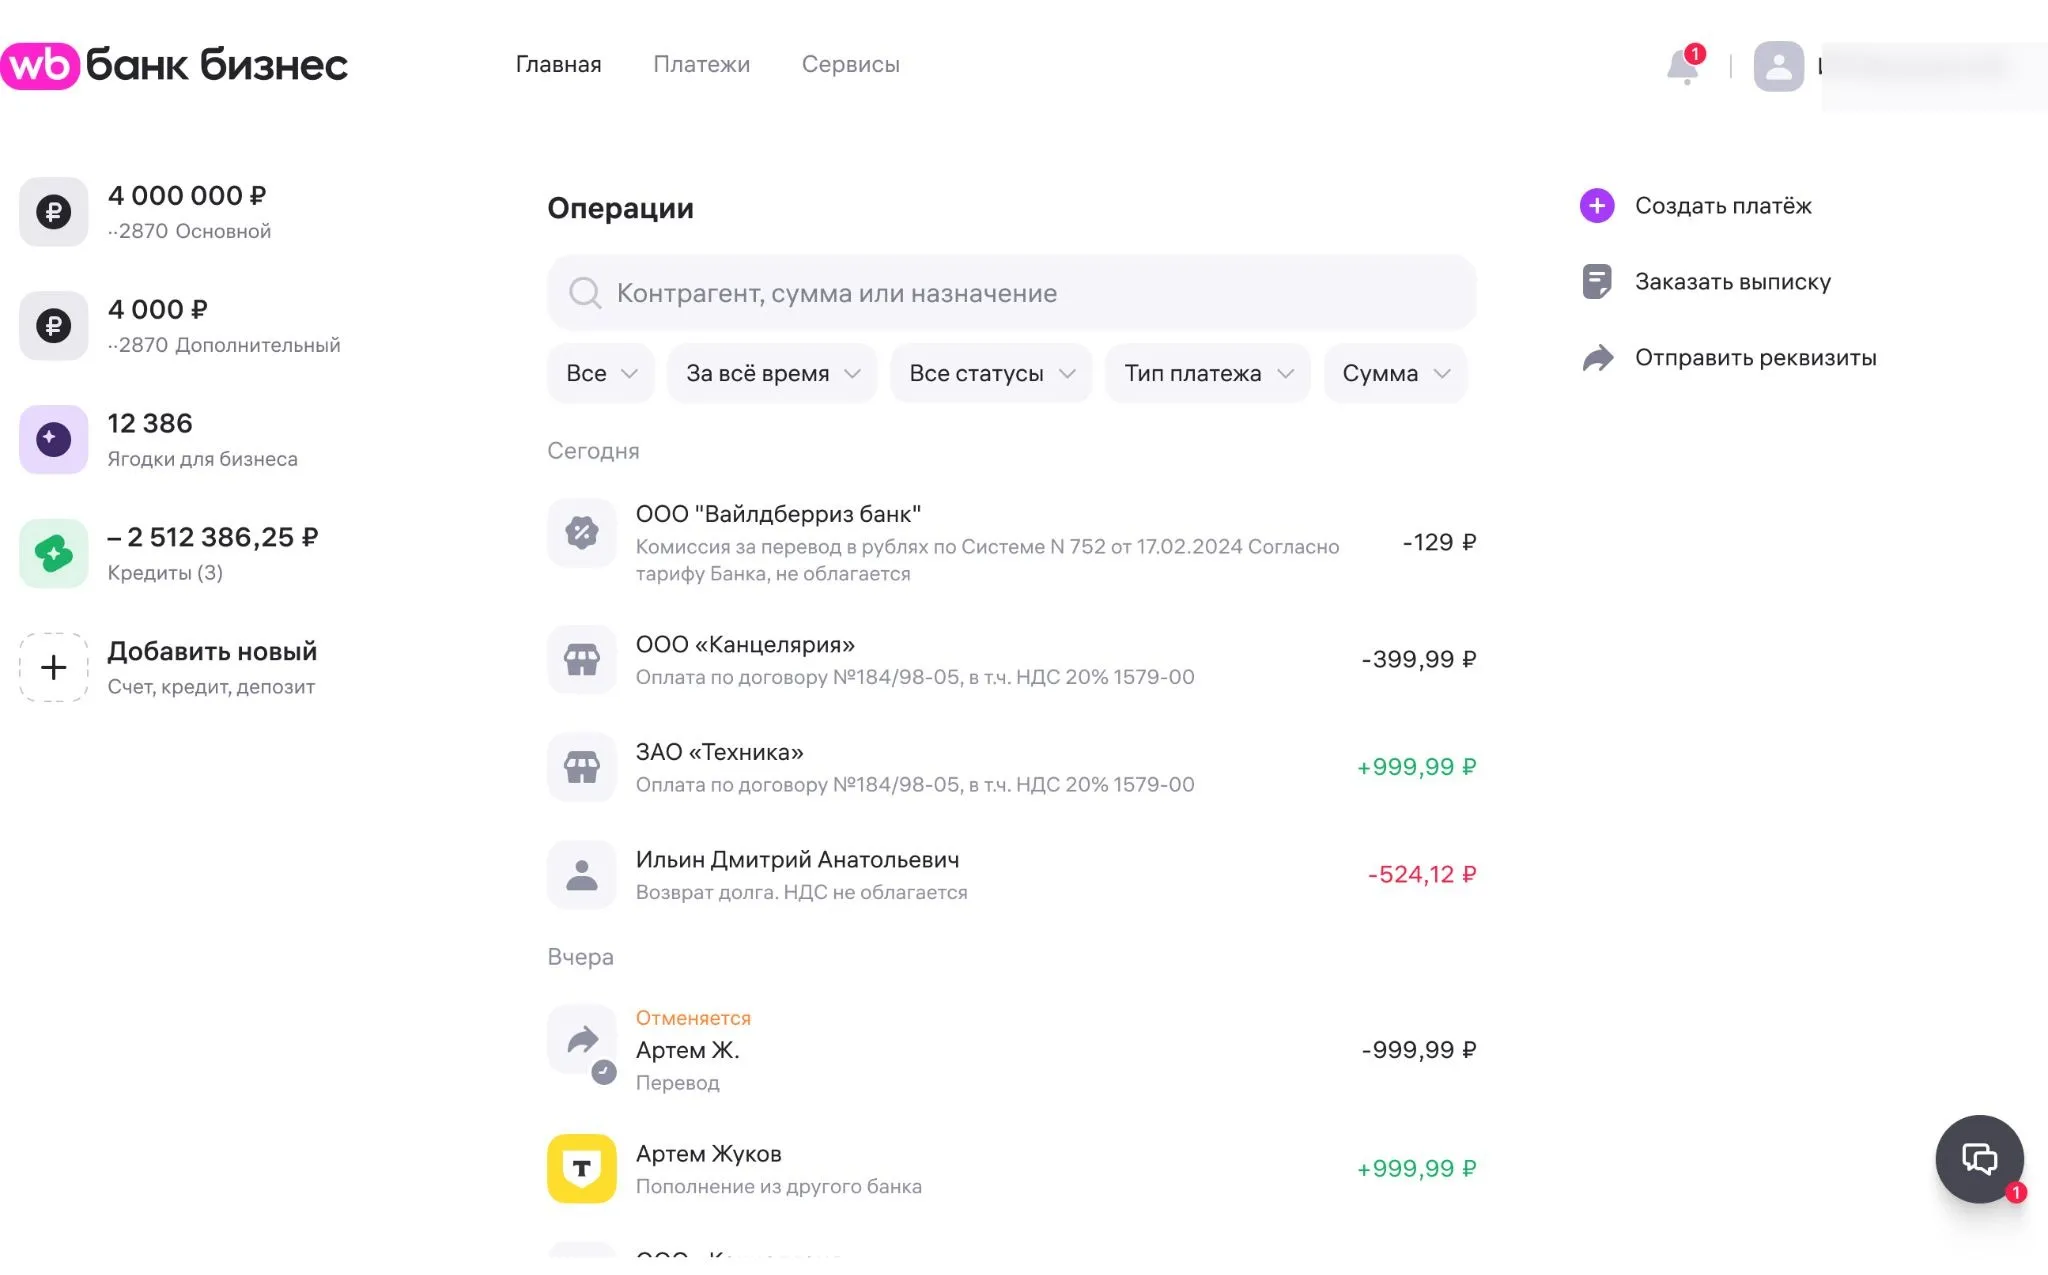
Task: Click the red -524,12 ₽ amount
Action: click(1422, 875)
